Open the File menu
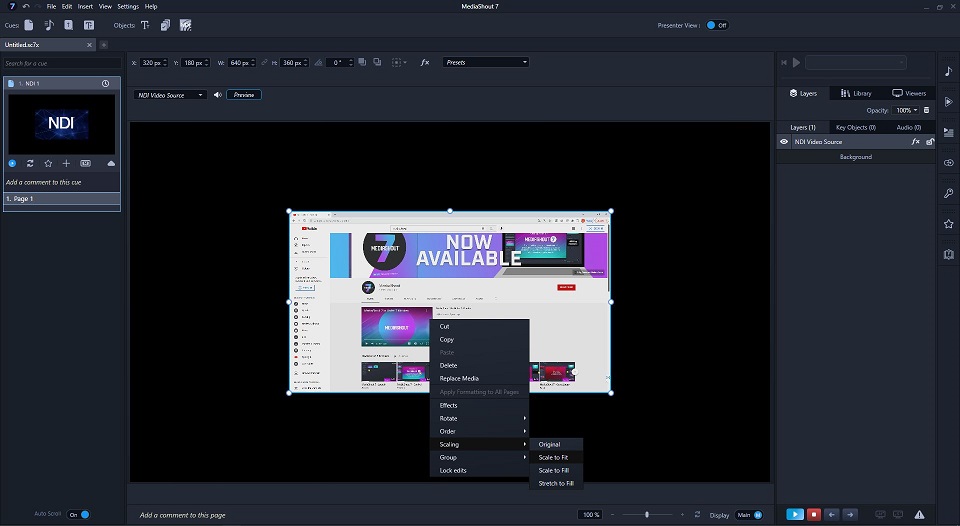 pos(51,6)
